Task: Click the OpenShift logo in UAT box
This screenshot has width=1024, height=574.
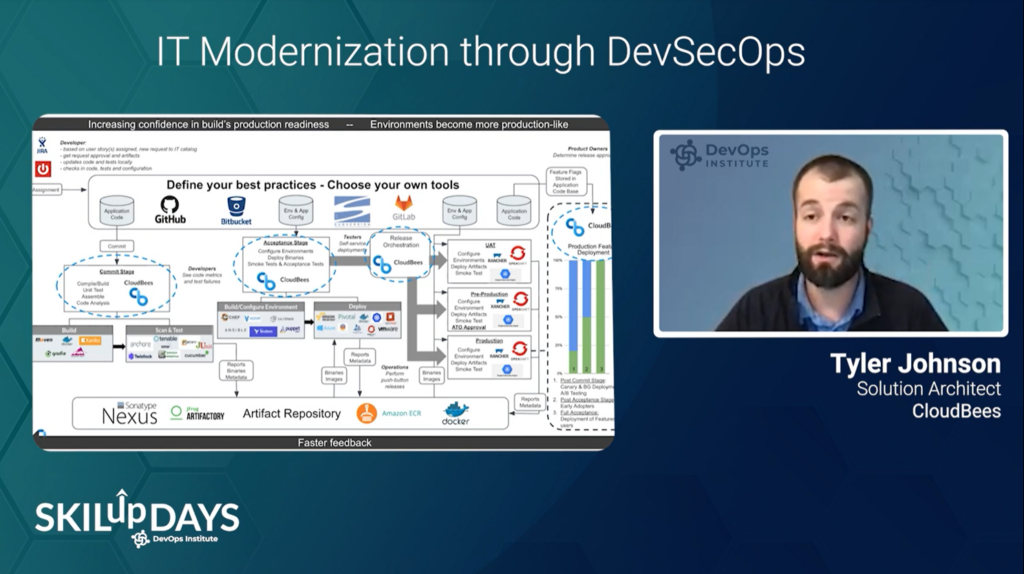Action: tap(519, 255)
